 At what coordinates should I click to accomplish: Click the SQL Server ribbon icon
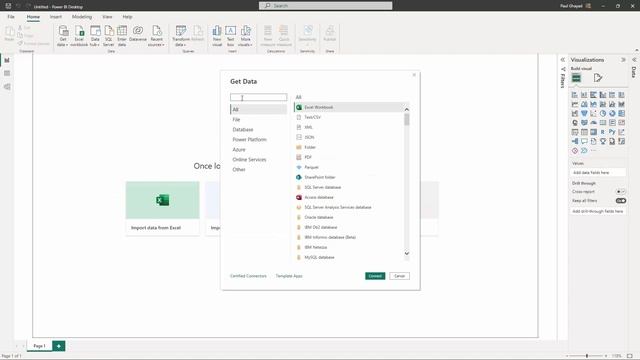coord(109,36)
